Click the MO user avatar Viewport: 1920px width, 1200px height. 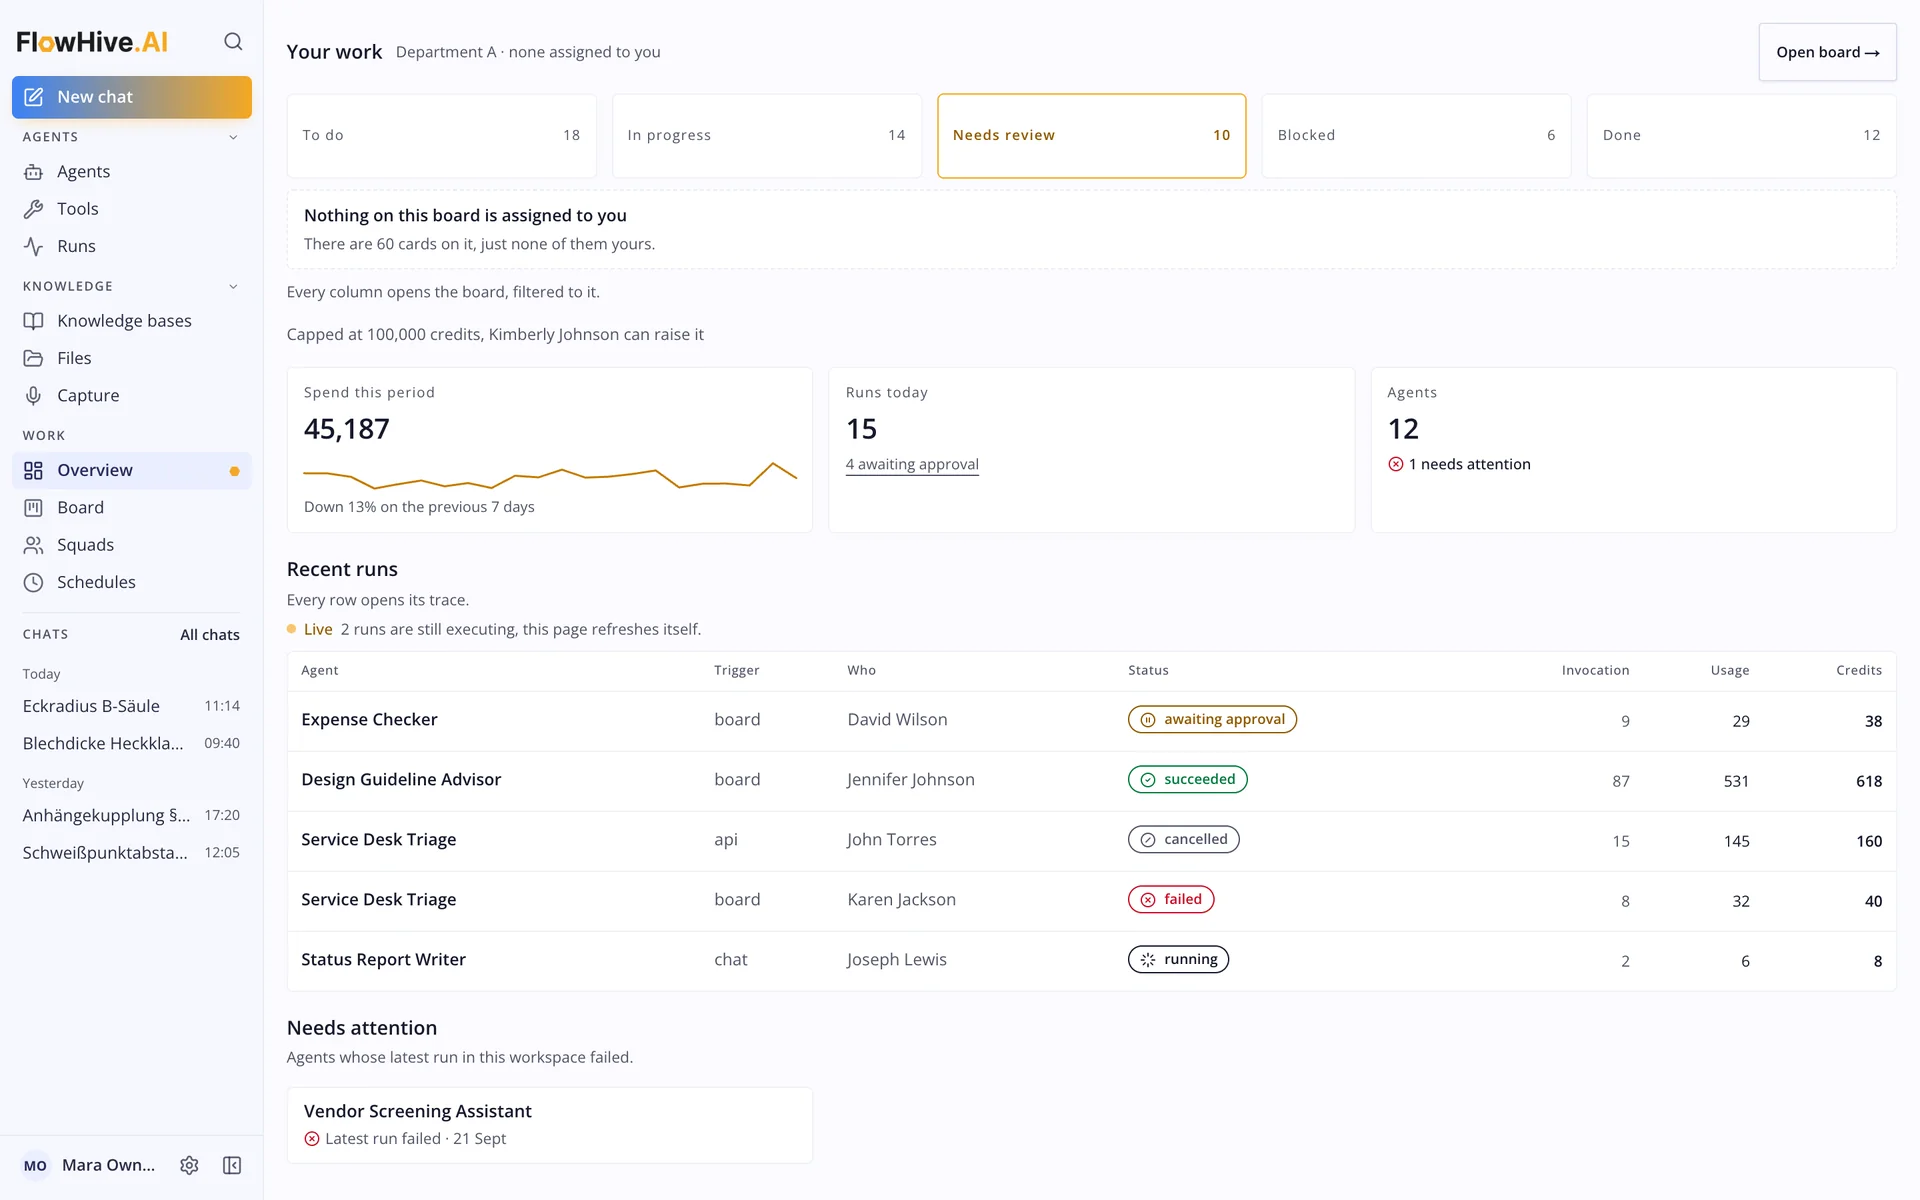tap(35, 1165)
